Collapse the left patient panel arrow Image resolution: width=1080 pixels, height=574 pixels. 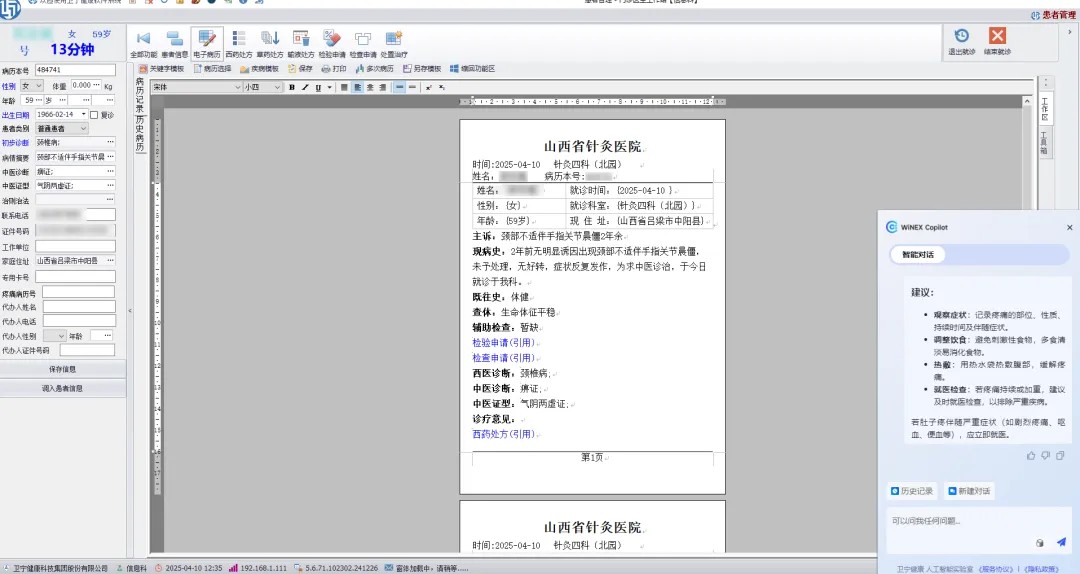(x=130, y=311)
